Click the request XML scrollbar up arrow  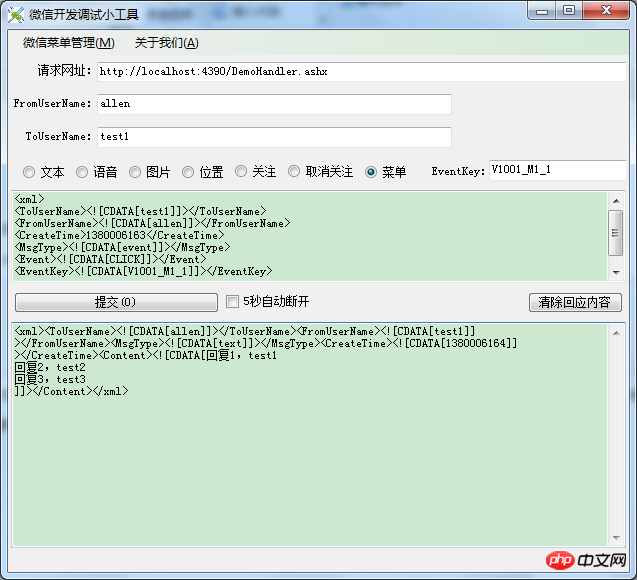pos(616,201)
